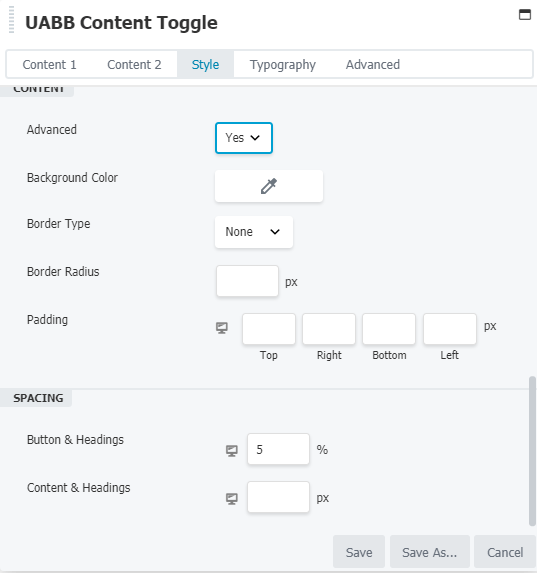The image size is (537, 573).
Task: Click the panel maximize icon at top right
Action: click(525, 15)
